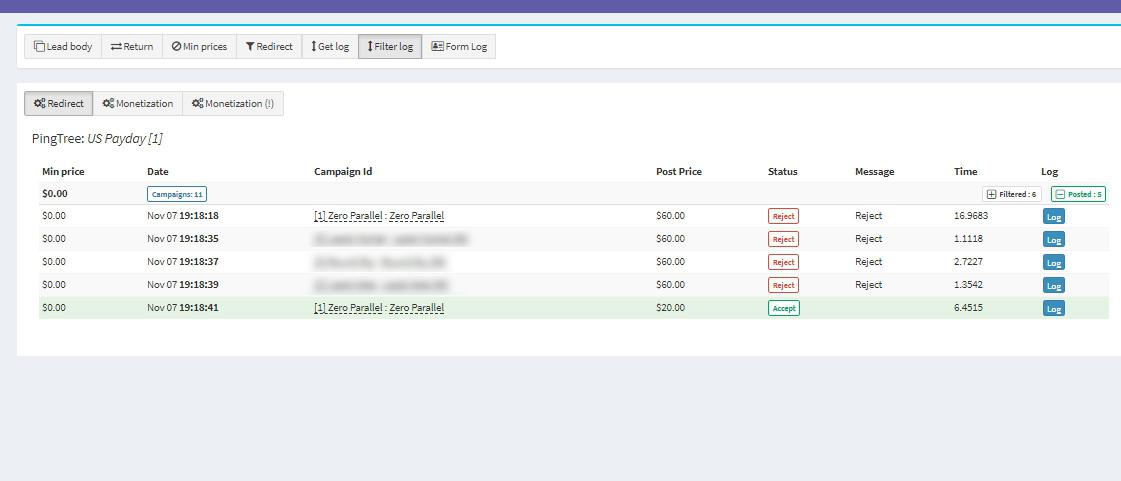This screenshot has width=1121, height=481.
Task: Open Log for the accepted 19:18:41 row
Action: pyautogui.click(x=1053, y=309)
